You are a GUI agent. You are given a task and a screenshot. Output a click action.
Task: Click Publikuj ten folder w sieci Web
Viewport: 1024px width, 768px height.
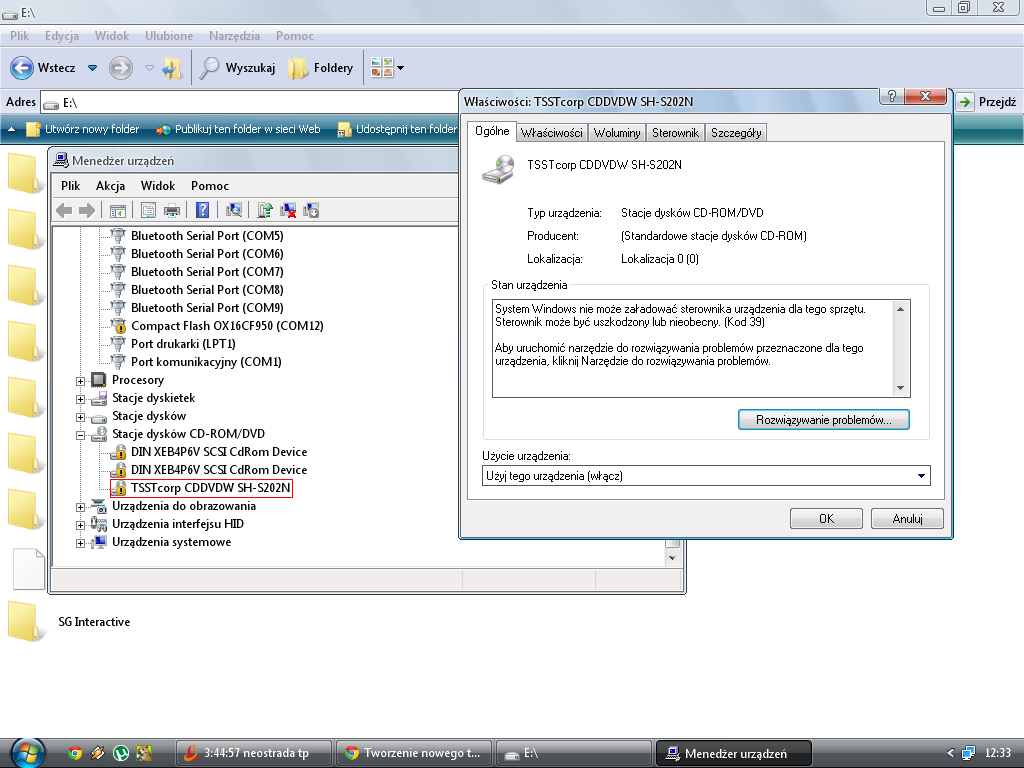(238, 129)
